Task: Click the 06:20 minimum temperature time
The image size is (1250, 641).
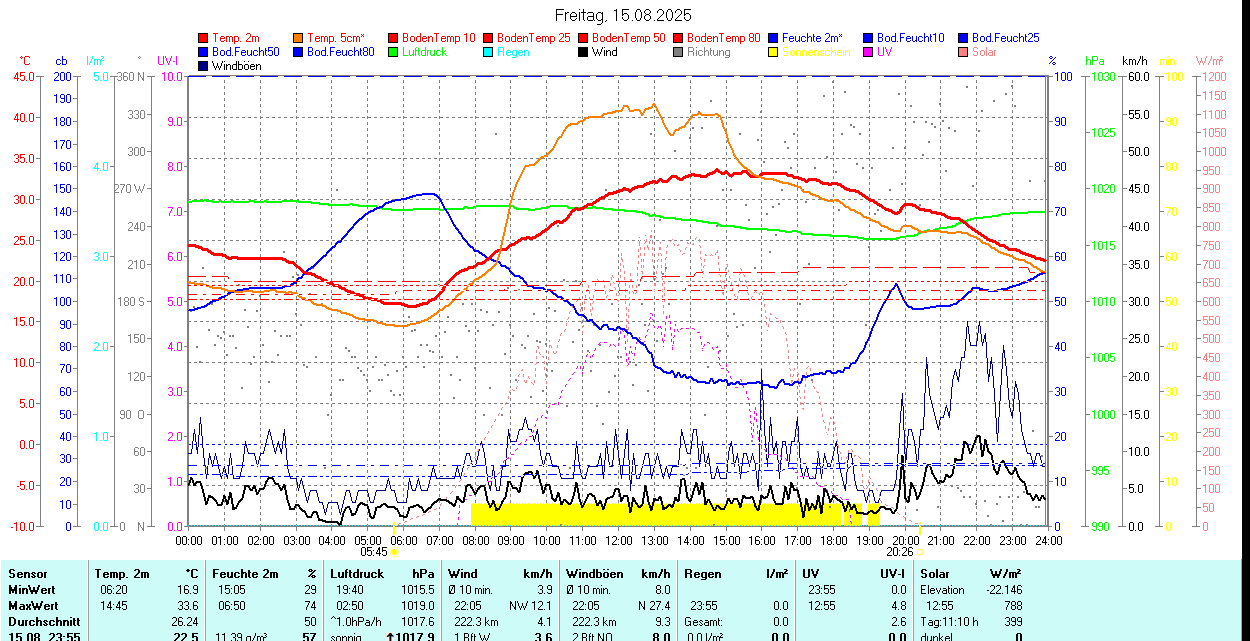Action: (x=112, y=590)
